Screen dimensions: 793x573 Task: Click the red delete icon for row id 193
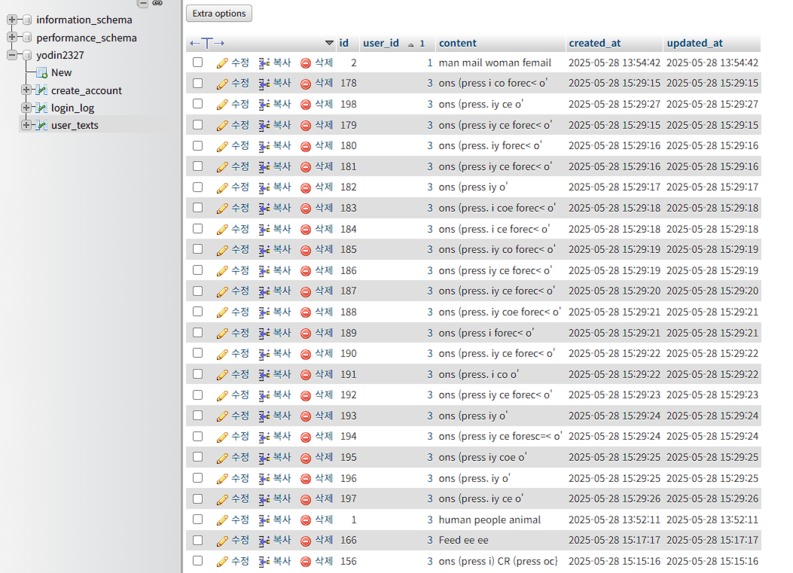[305, 416]
